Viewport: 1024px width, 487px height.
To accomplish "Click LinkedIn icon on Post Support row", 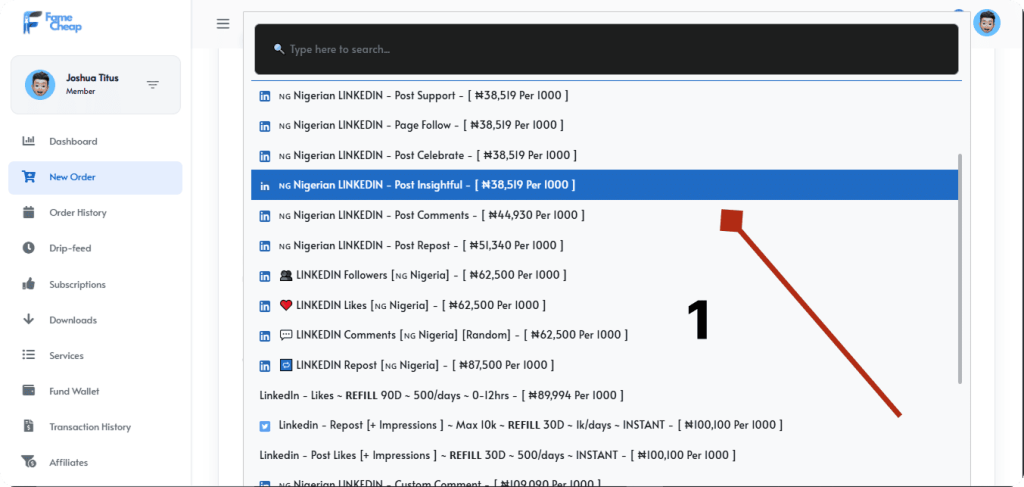I will [265, 96].
